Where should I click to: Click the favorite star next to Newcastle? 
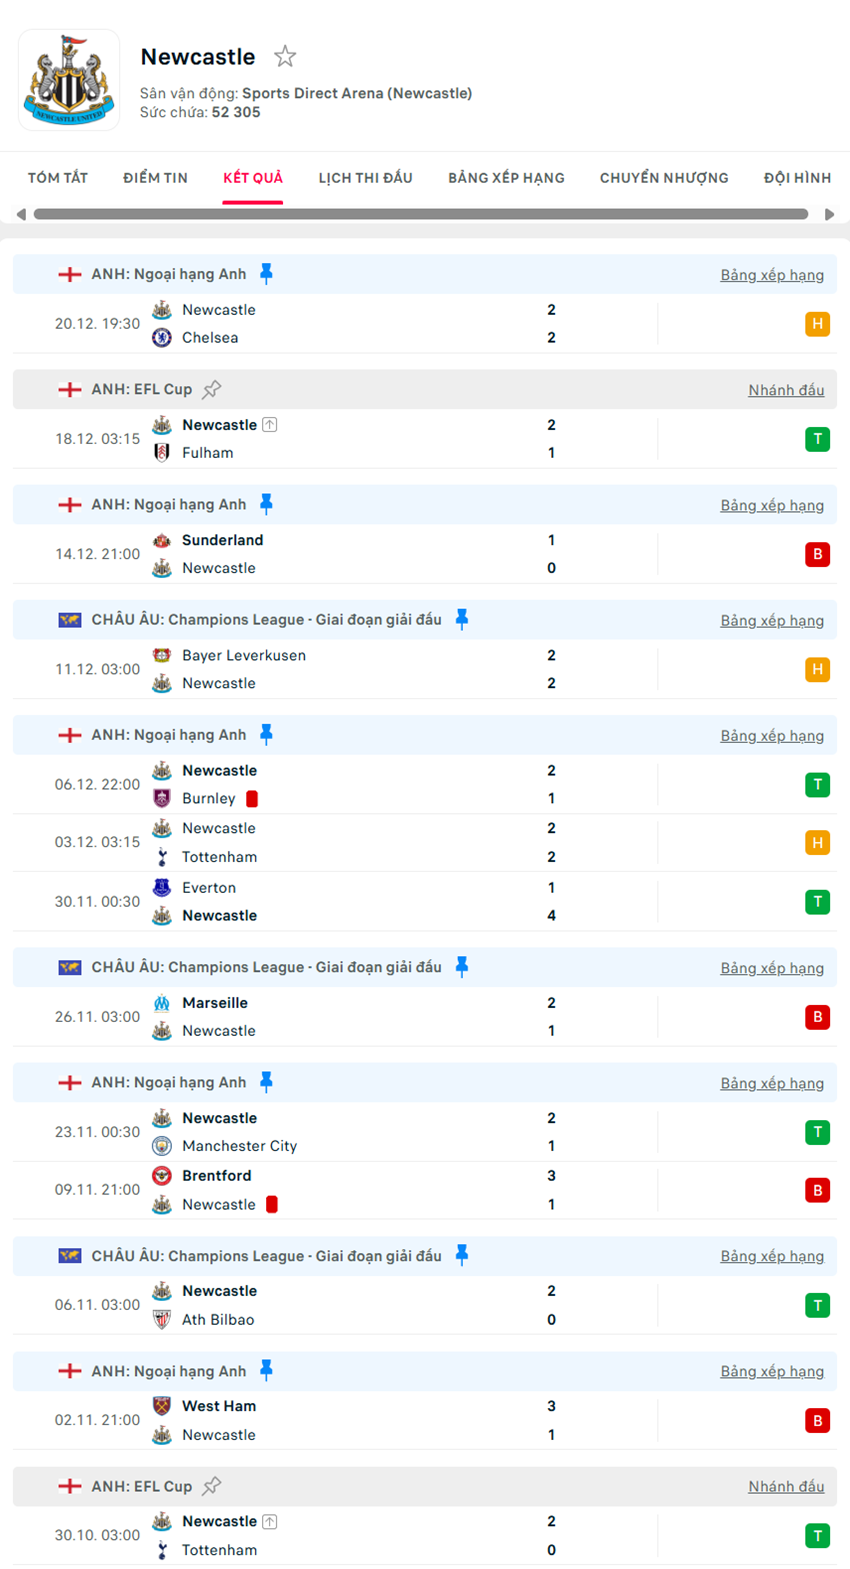pyautogui.click(x=285, y=57)
